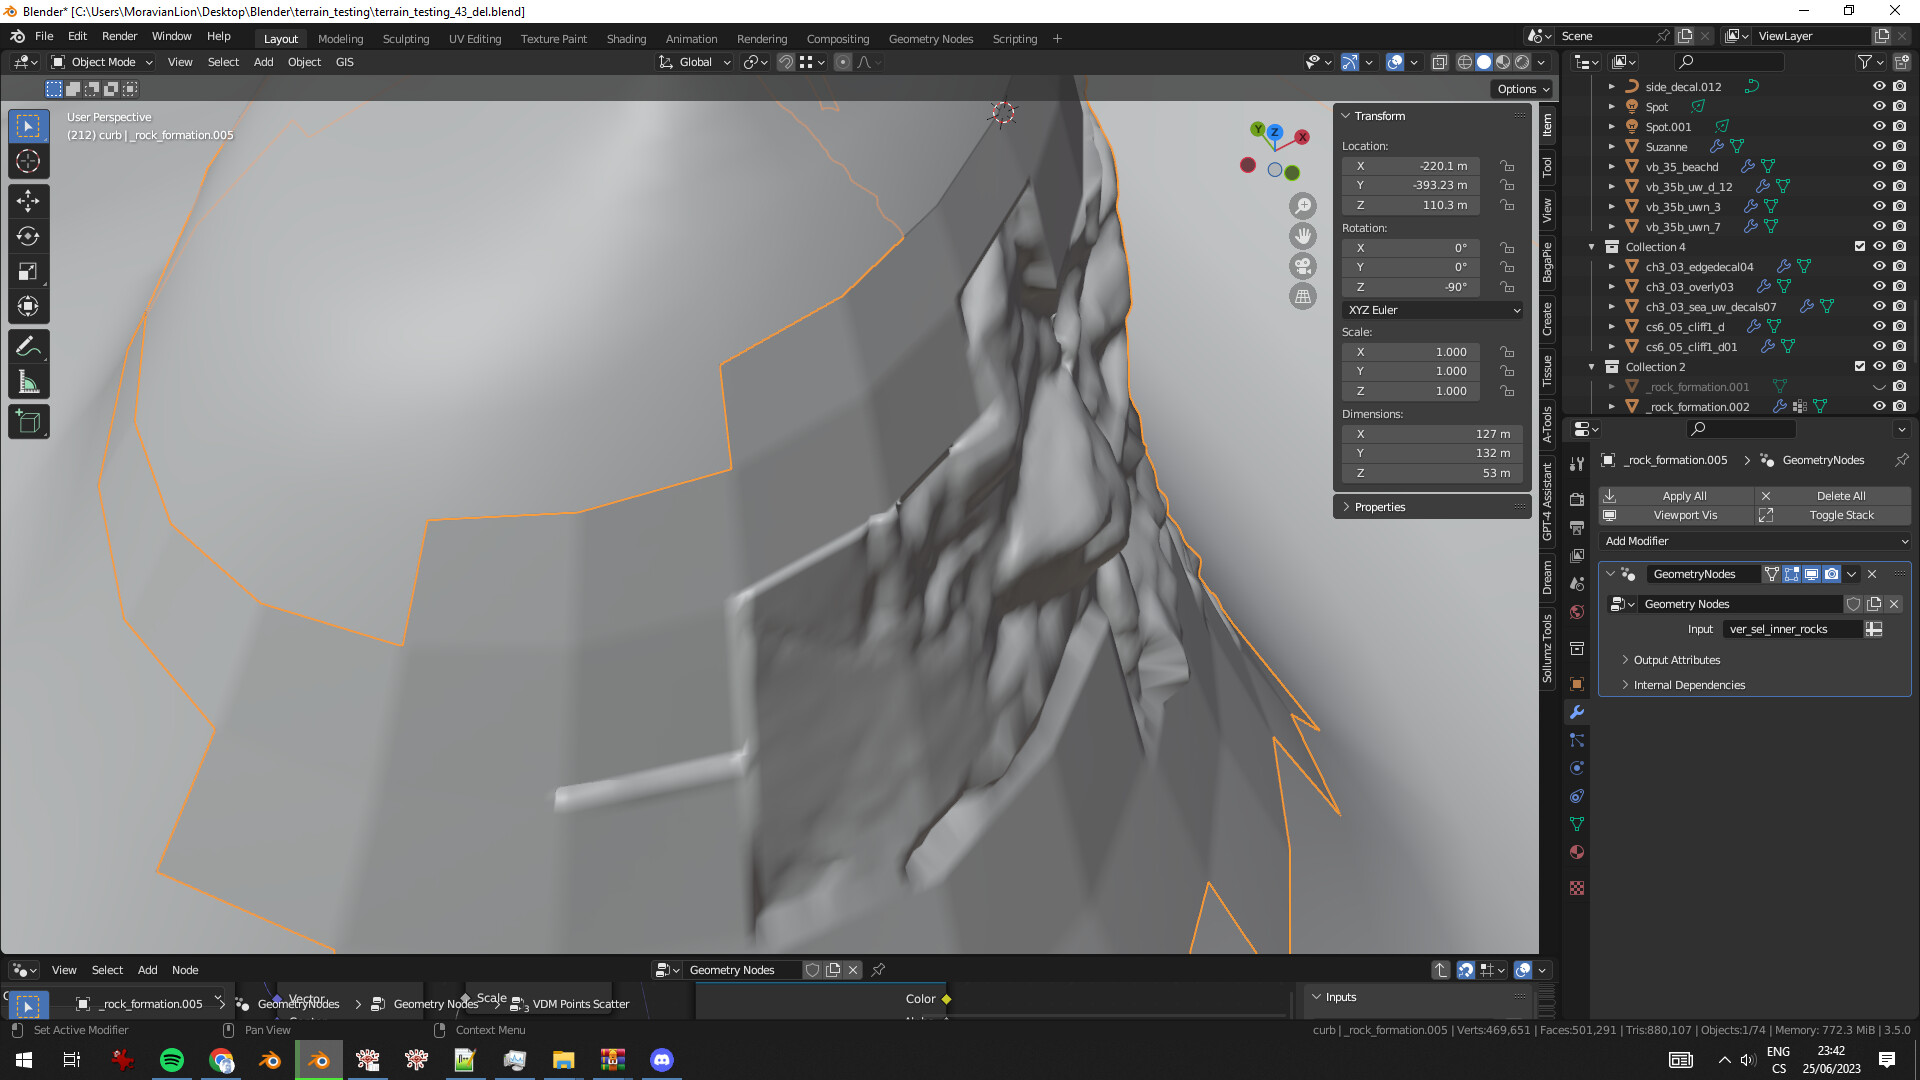Open the Render menu
Screen dimensions: 1920x1080
coord(119,36)
